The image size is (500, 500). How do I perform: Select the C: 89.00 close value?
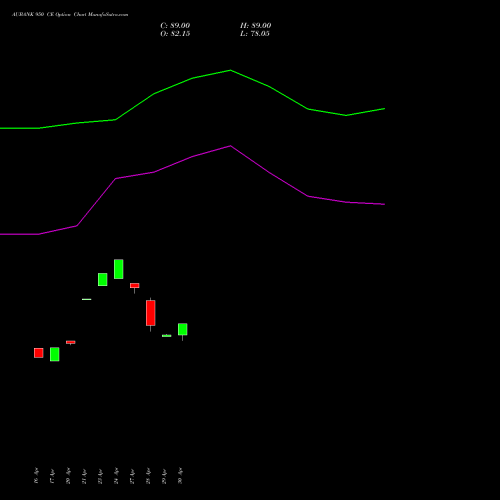pos(175,26)
